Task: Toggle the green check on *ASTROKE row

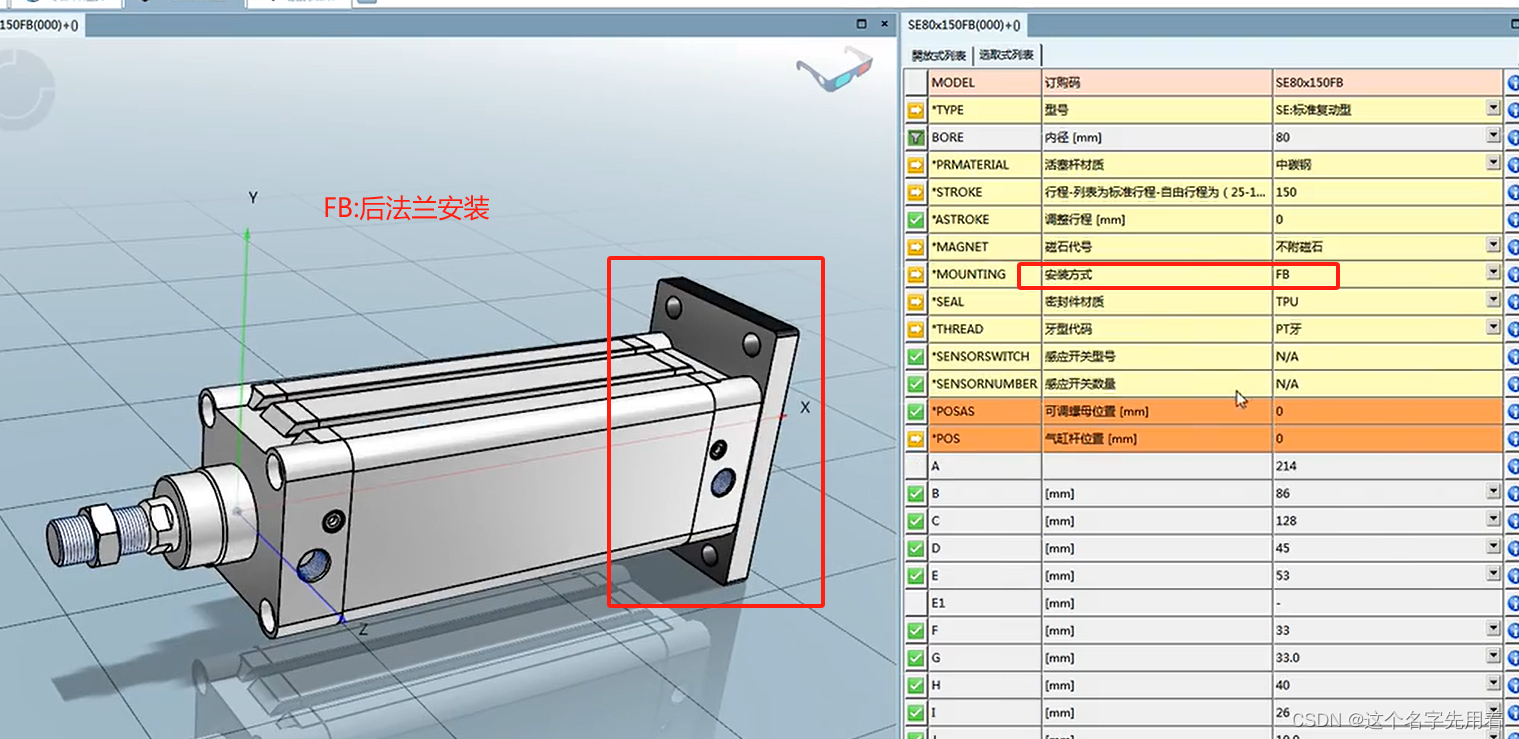Action: pos(915,219)
